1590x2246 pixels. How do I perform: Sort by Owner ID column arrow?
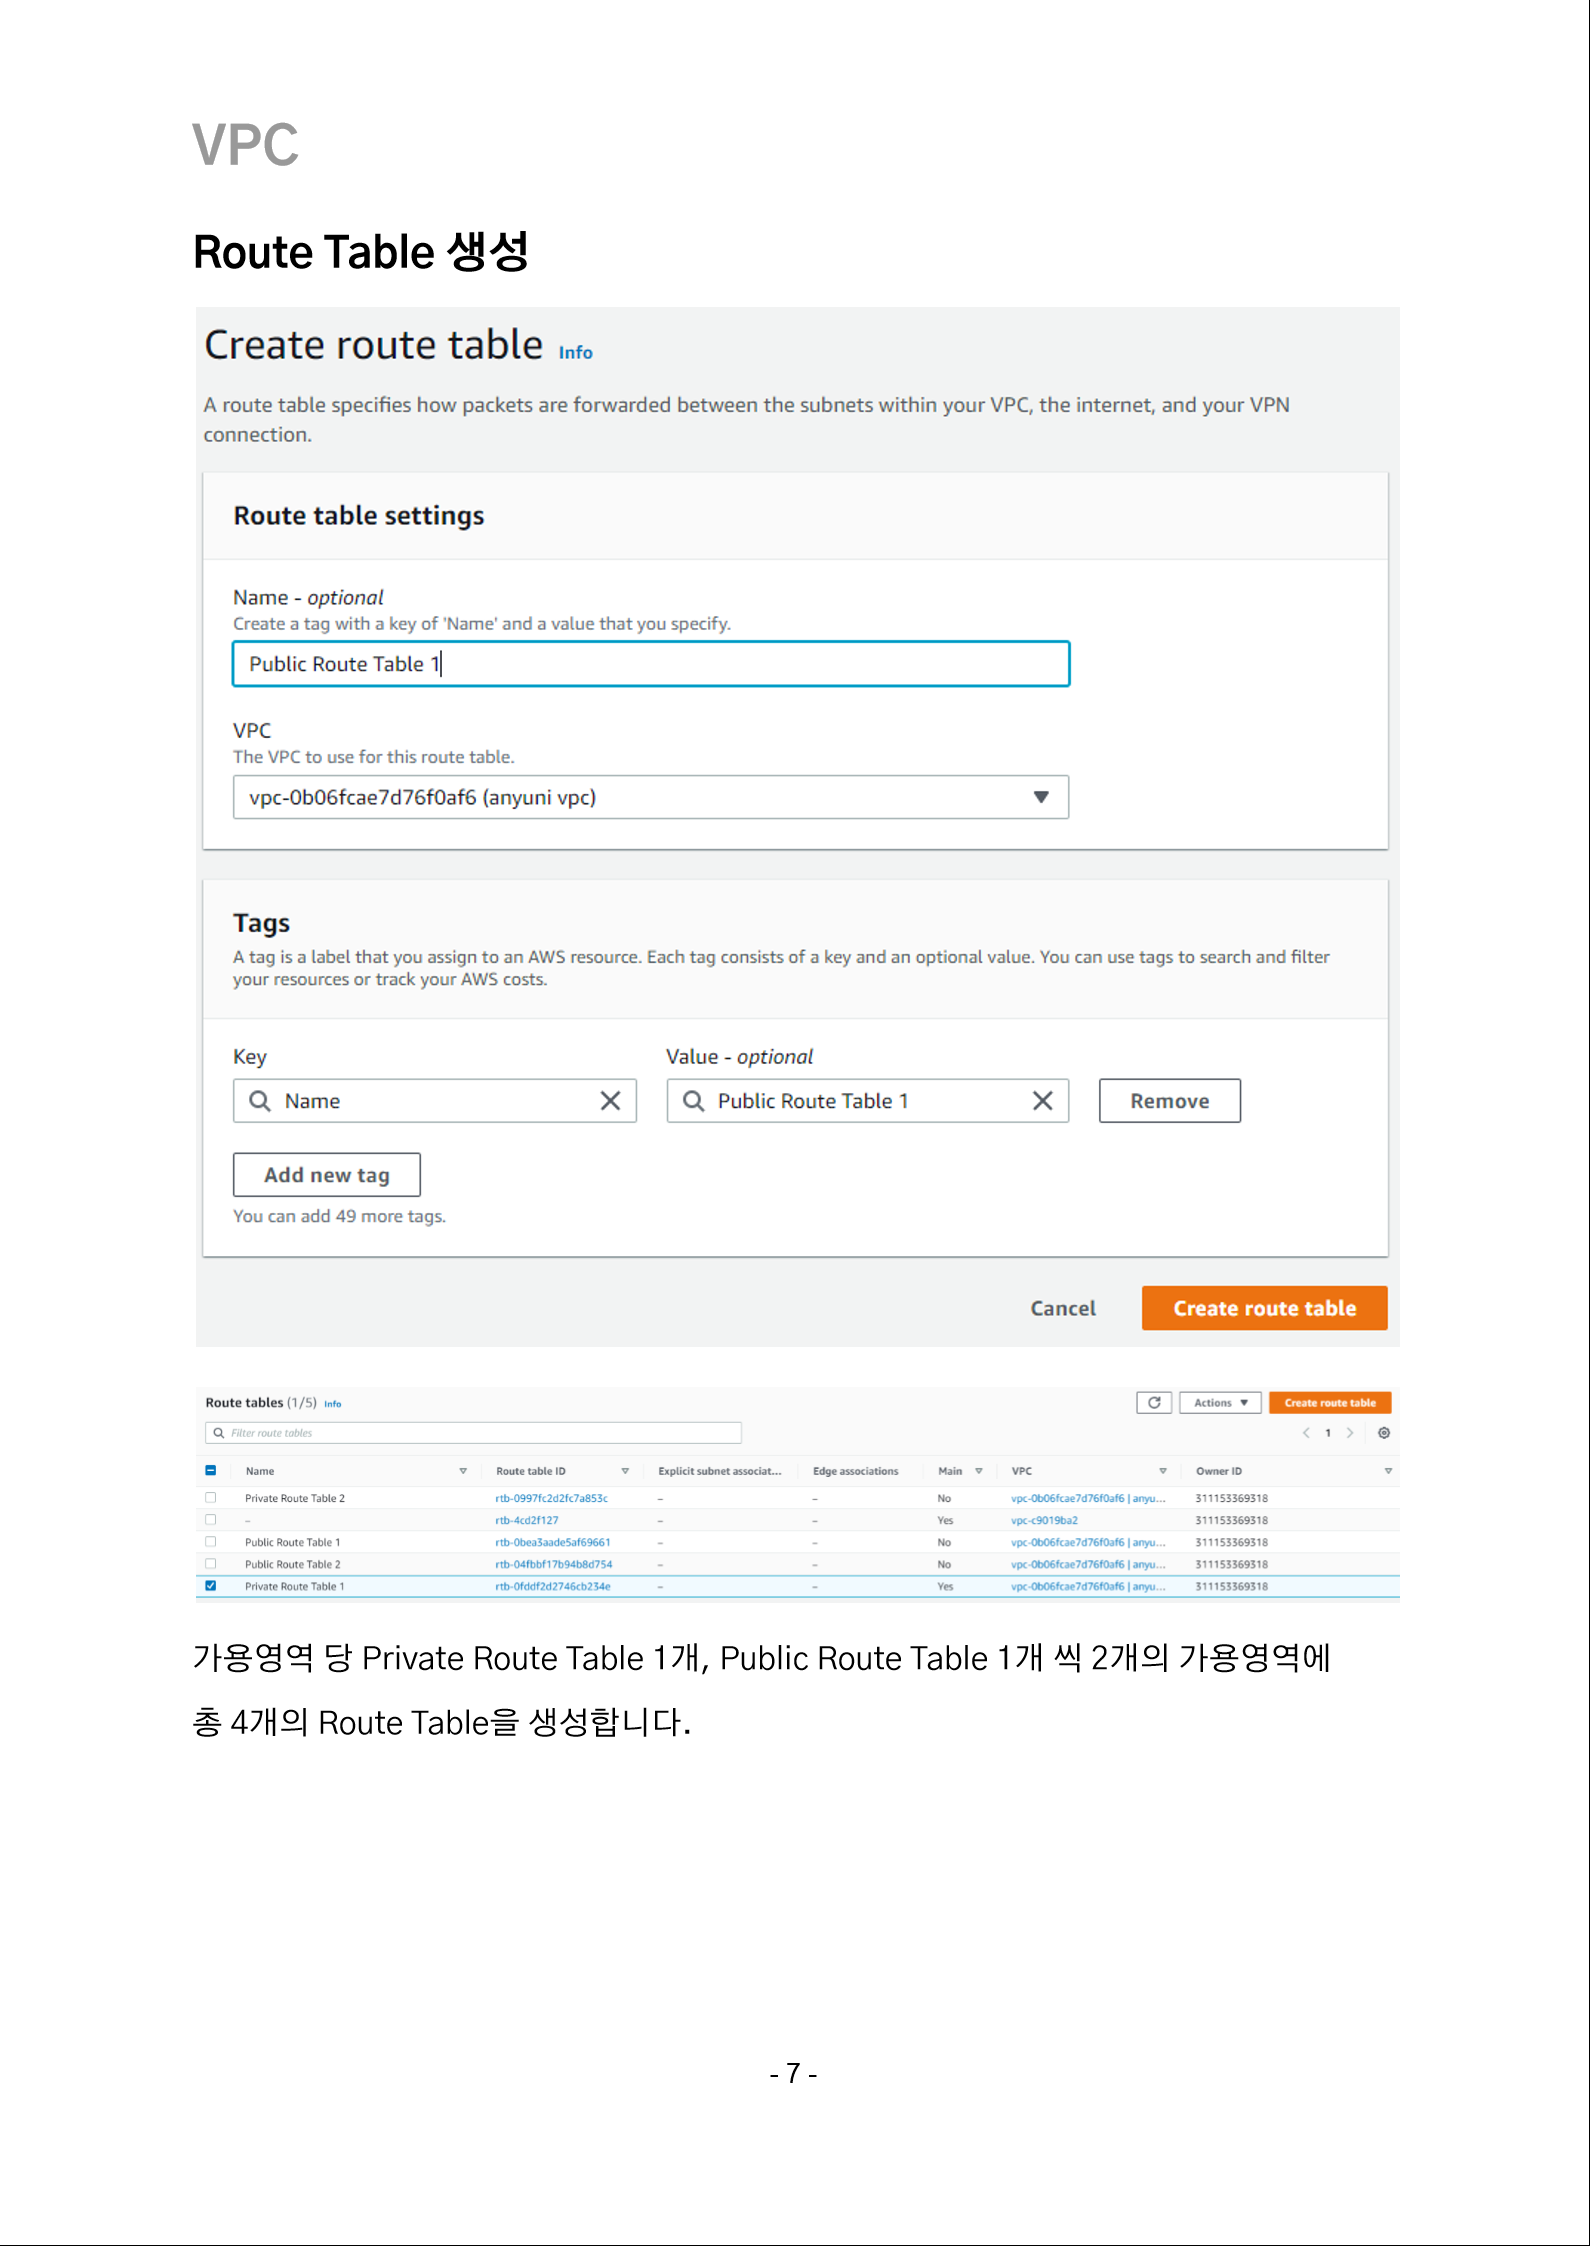pyautogui.click(x=1388, y=1471)
